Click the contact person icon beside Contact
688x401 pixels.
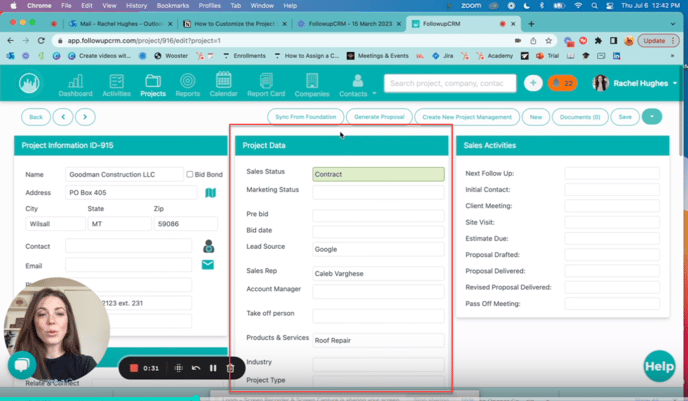coord(209,246)
